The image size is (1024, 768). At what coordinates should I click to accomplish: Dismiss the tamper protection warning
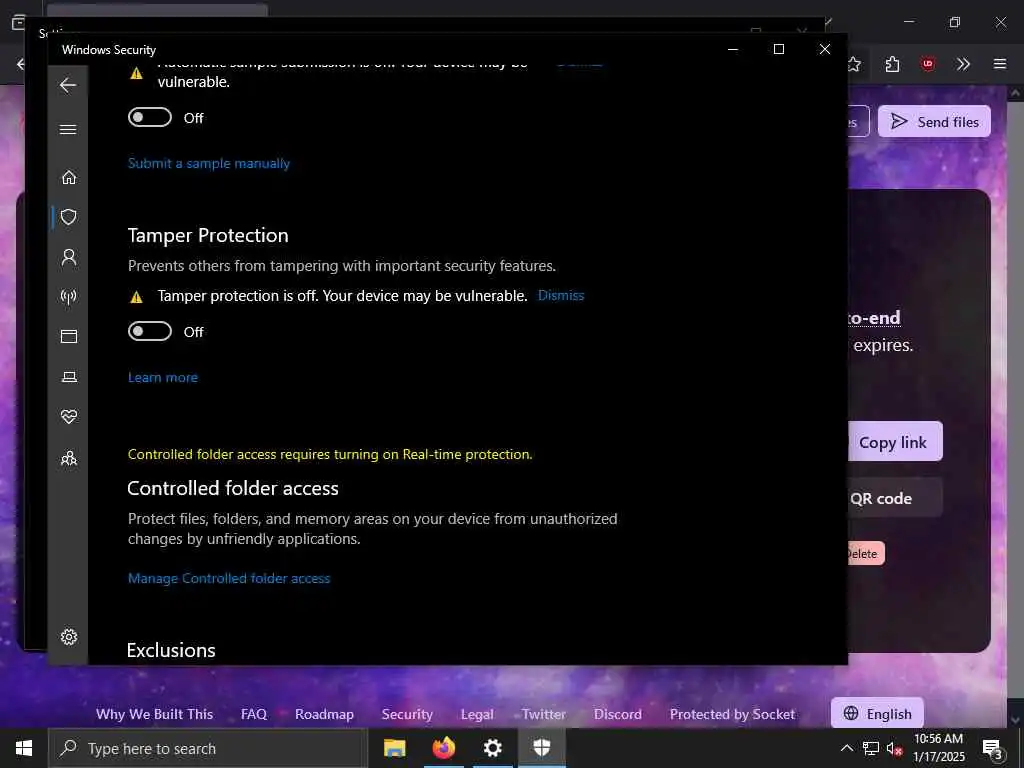(x=561, y=295)
